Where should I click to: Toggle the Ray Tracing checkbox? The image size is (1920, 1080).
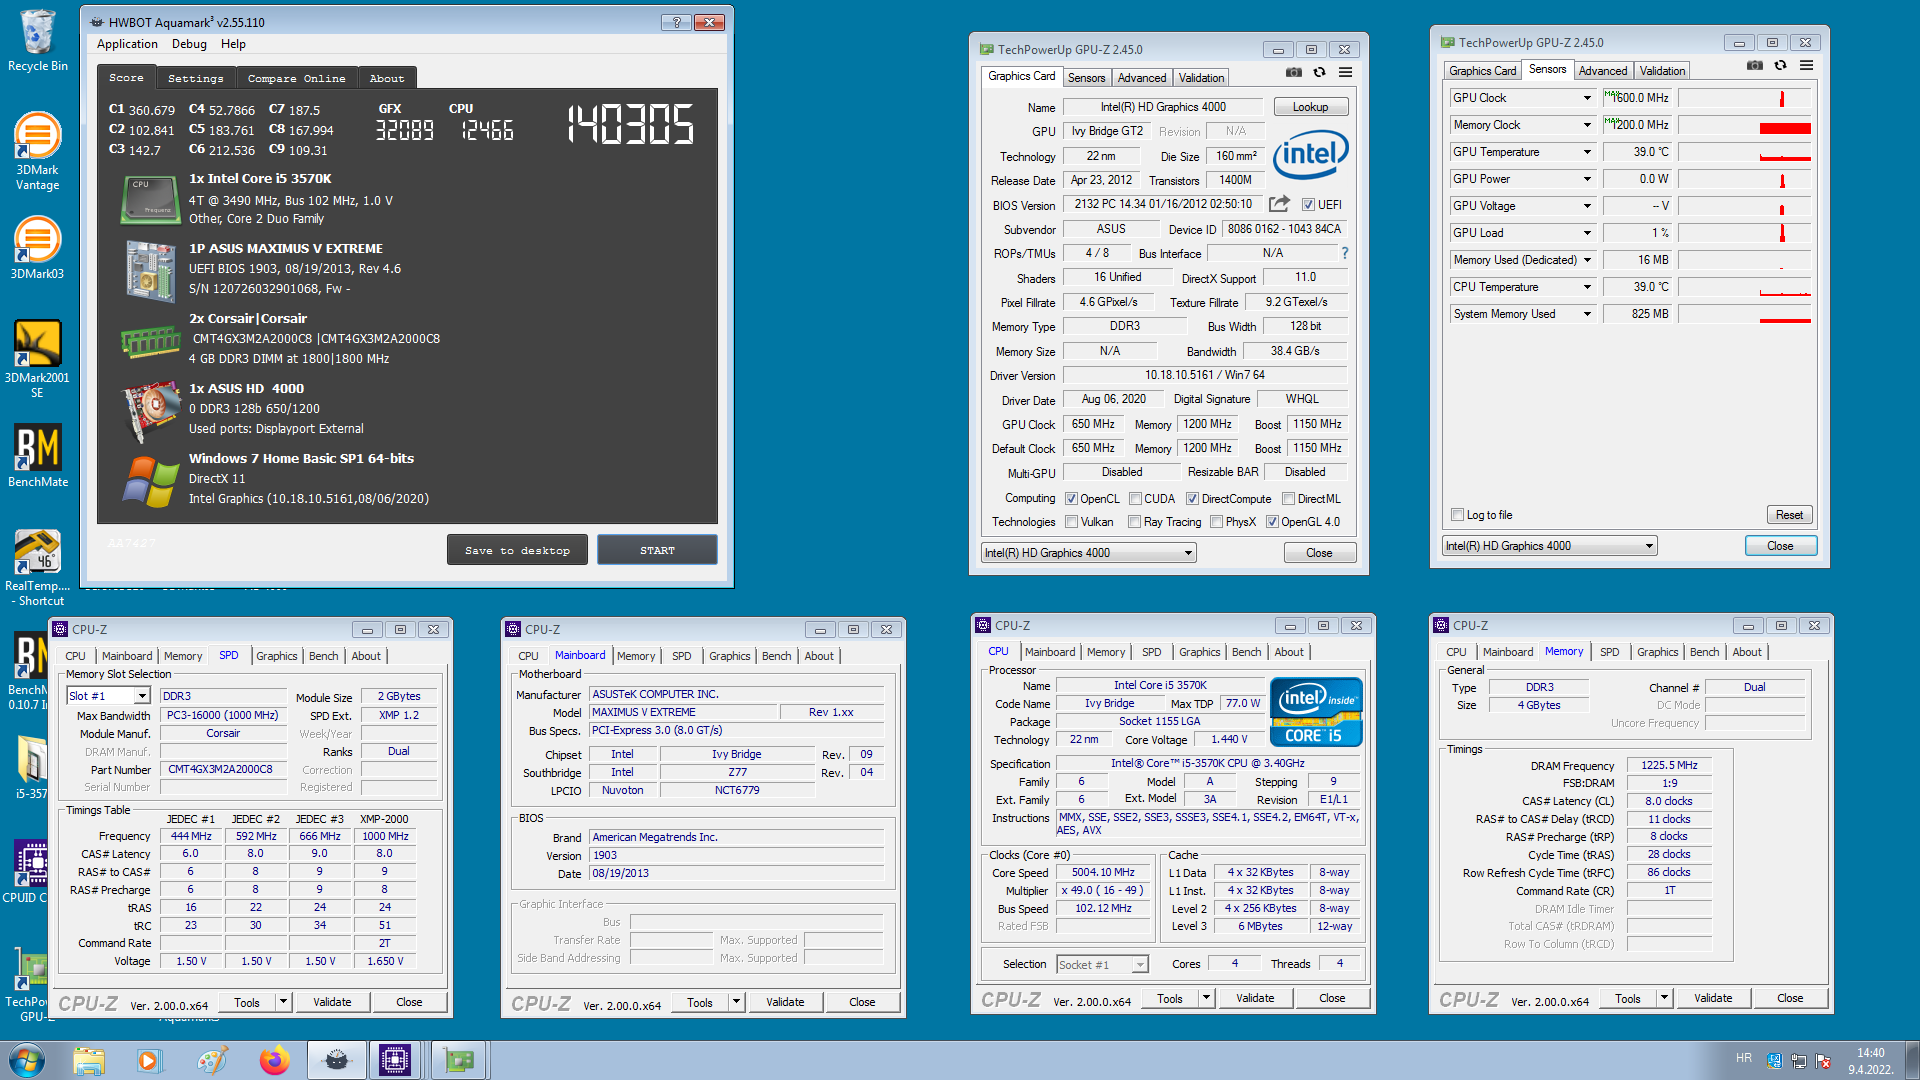point(1134,522)
